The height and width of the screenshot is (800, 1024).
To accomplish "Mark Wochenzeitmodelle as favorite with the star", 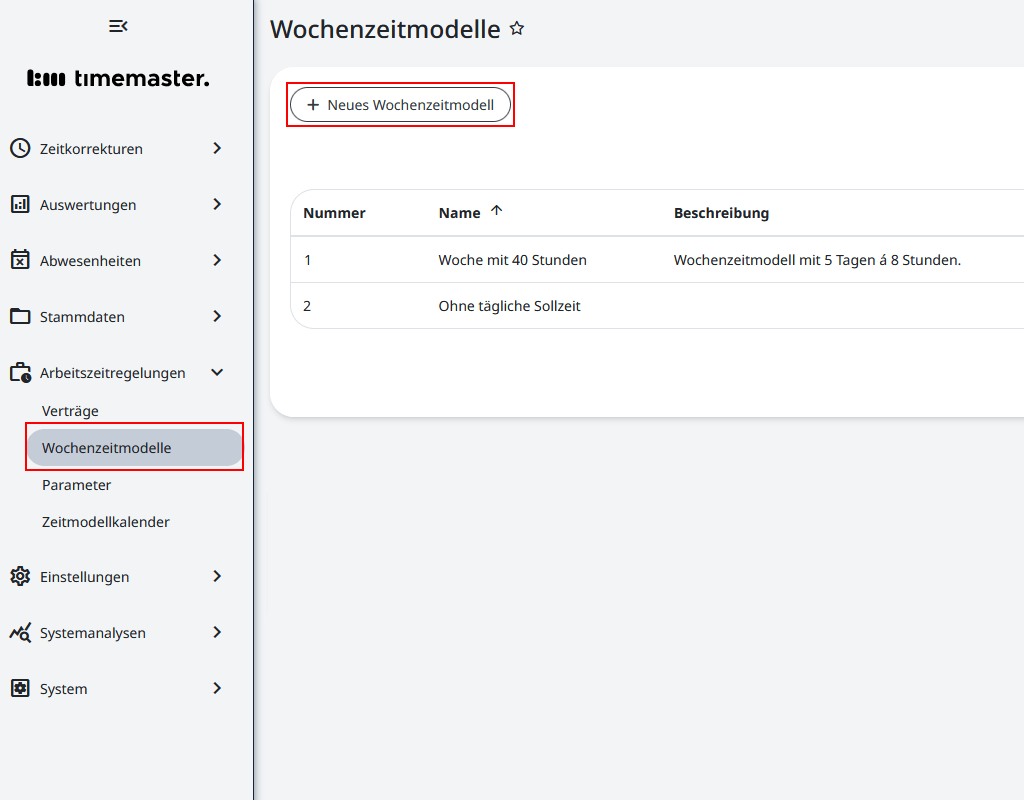I will tap(517, 28).
